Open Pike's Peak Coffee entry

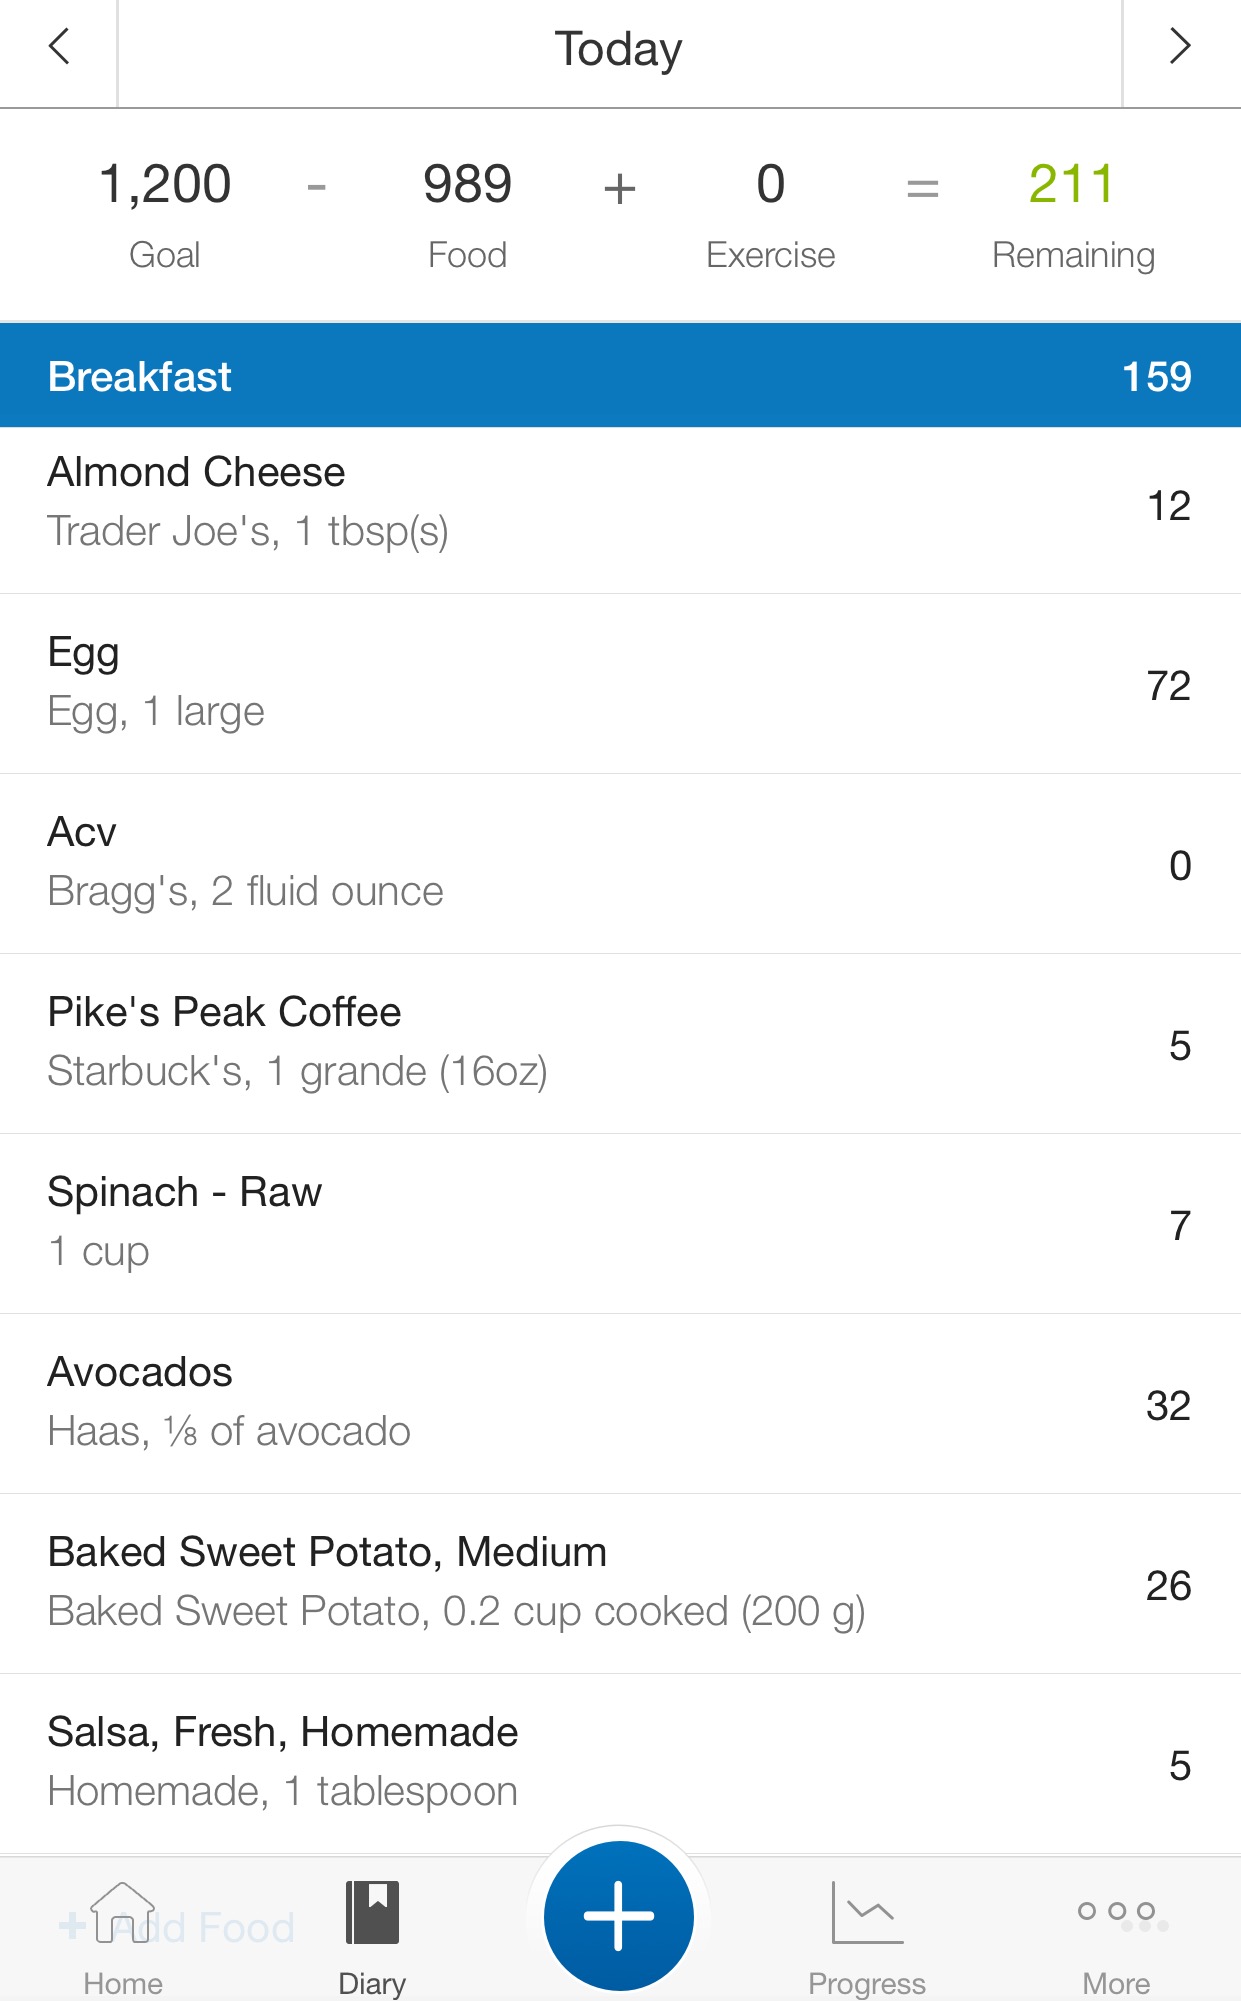click(x=619, y=1043)
